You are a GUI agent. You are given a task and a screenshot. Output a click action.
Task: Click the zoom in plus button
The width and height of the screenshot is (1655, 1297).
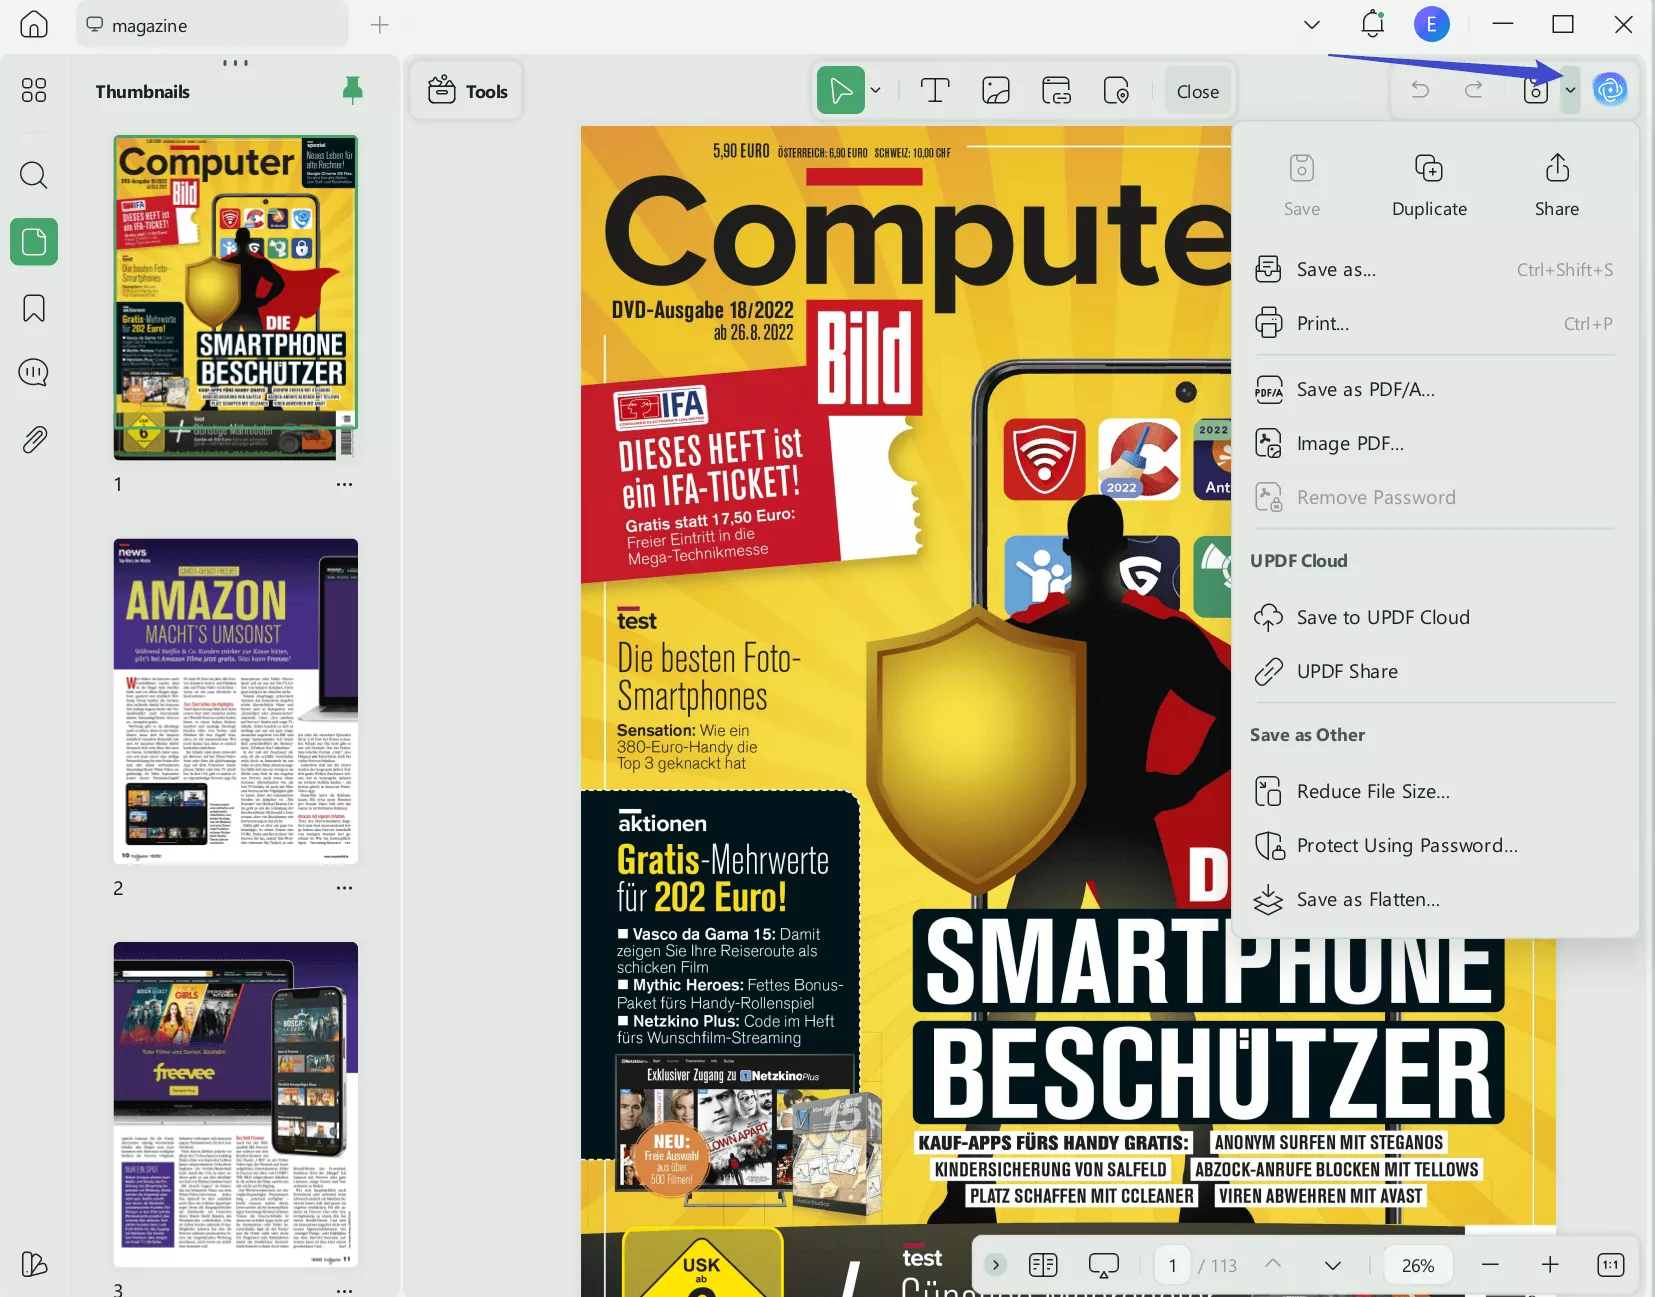tap(1549, 1265)
